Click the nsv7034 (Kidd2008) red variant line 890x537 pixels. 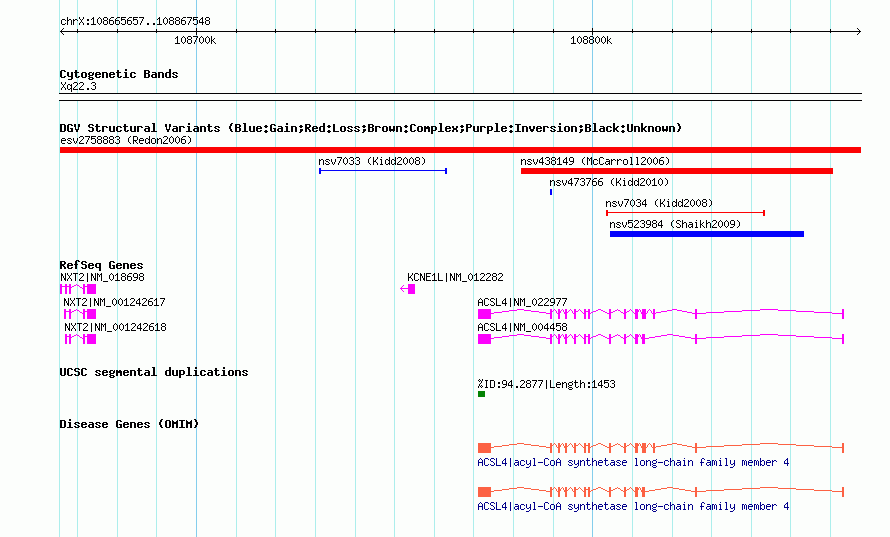click(x=686, y=213)
